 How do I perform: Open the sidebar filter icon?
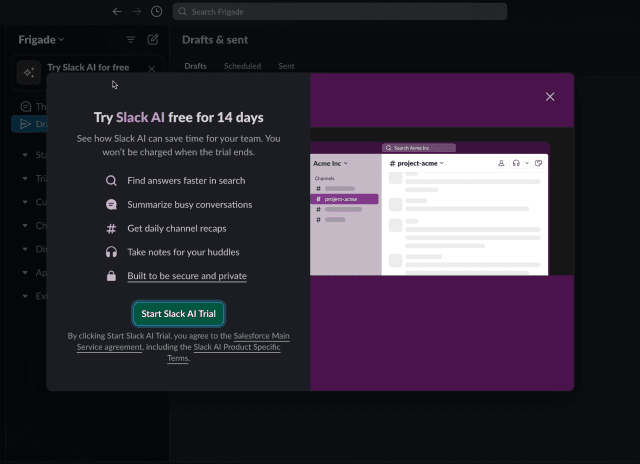(131, 40)
